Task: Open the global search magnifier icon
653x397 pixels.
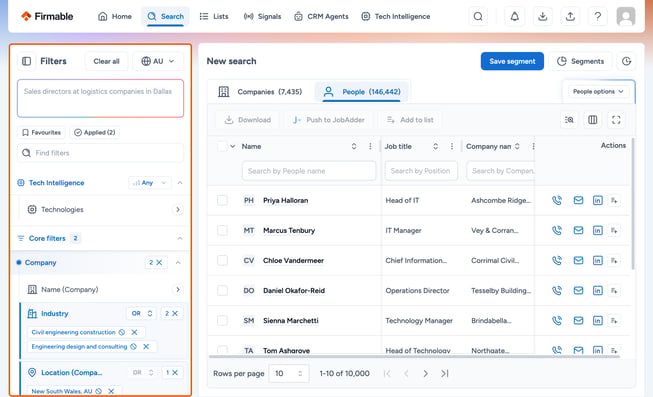Action: point(478,17)
